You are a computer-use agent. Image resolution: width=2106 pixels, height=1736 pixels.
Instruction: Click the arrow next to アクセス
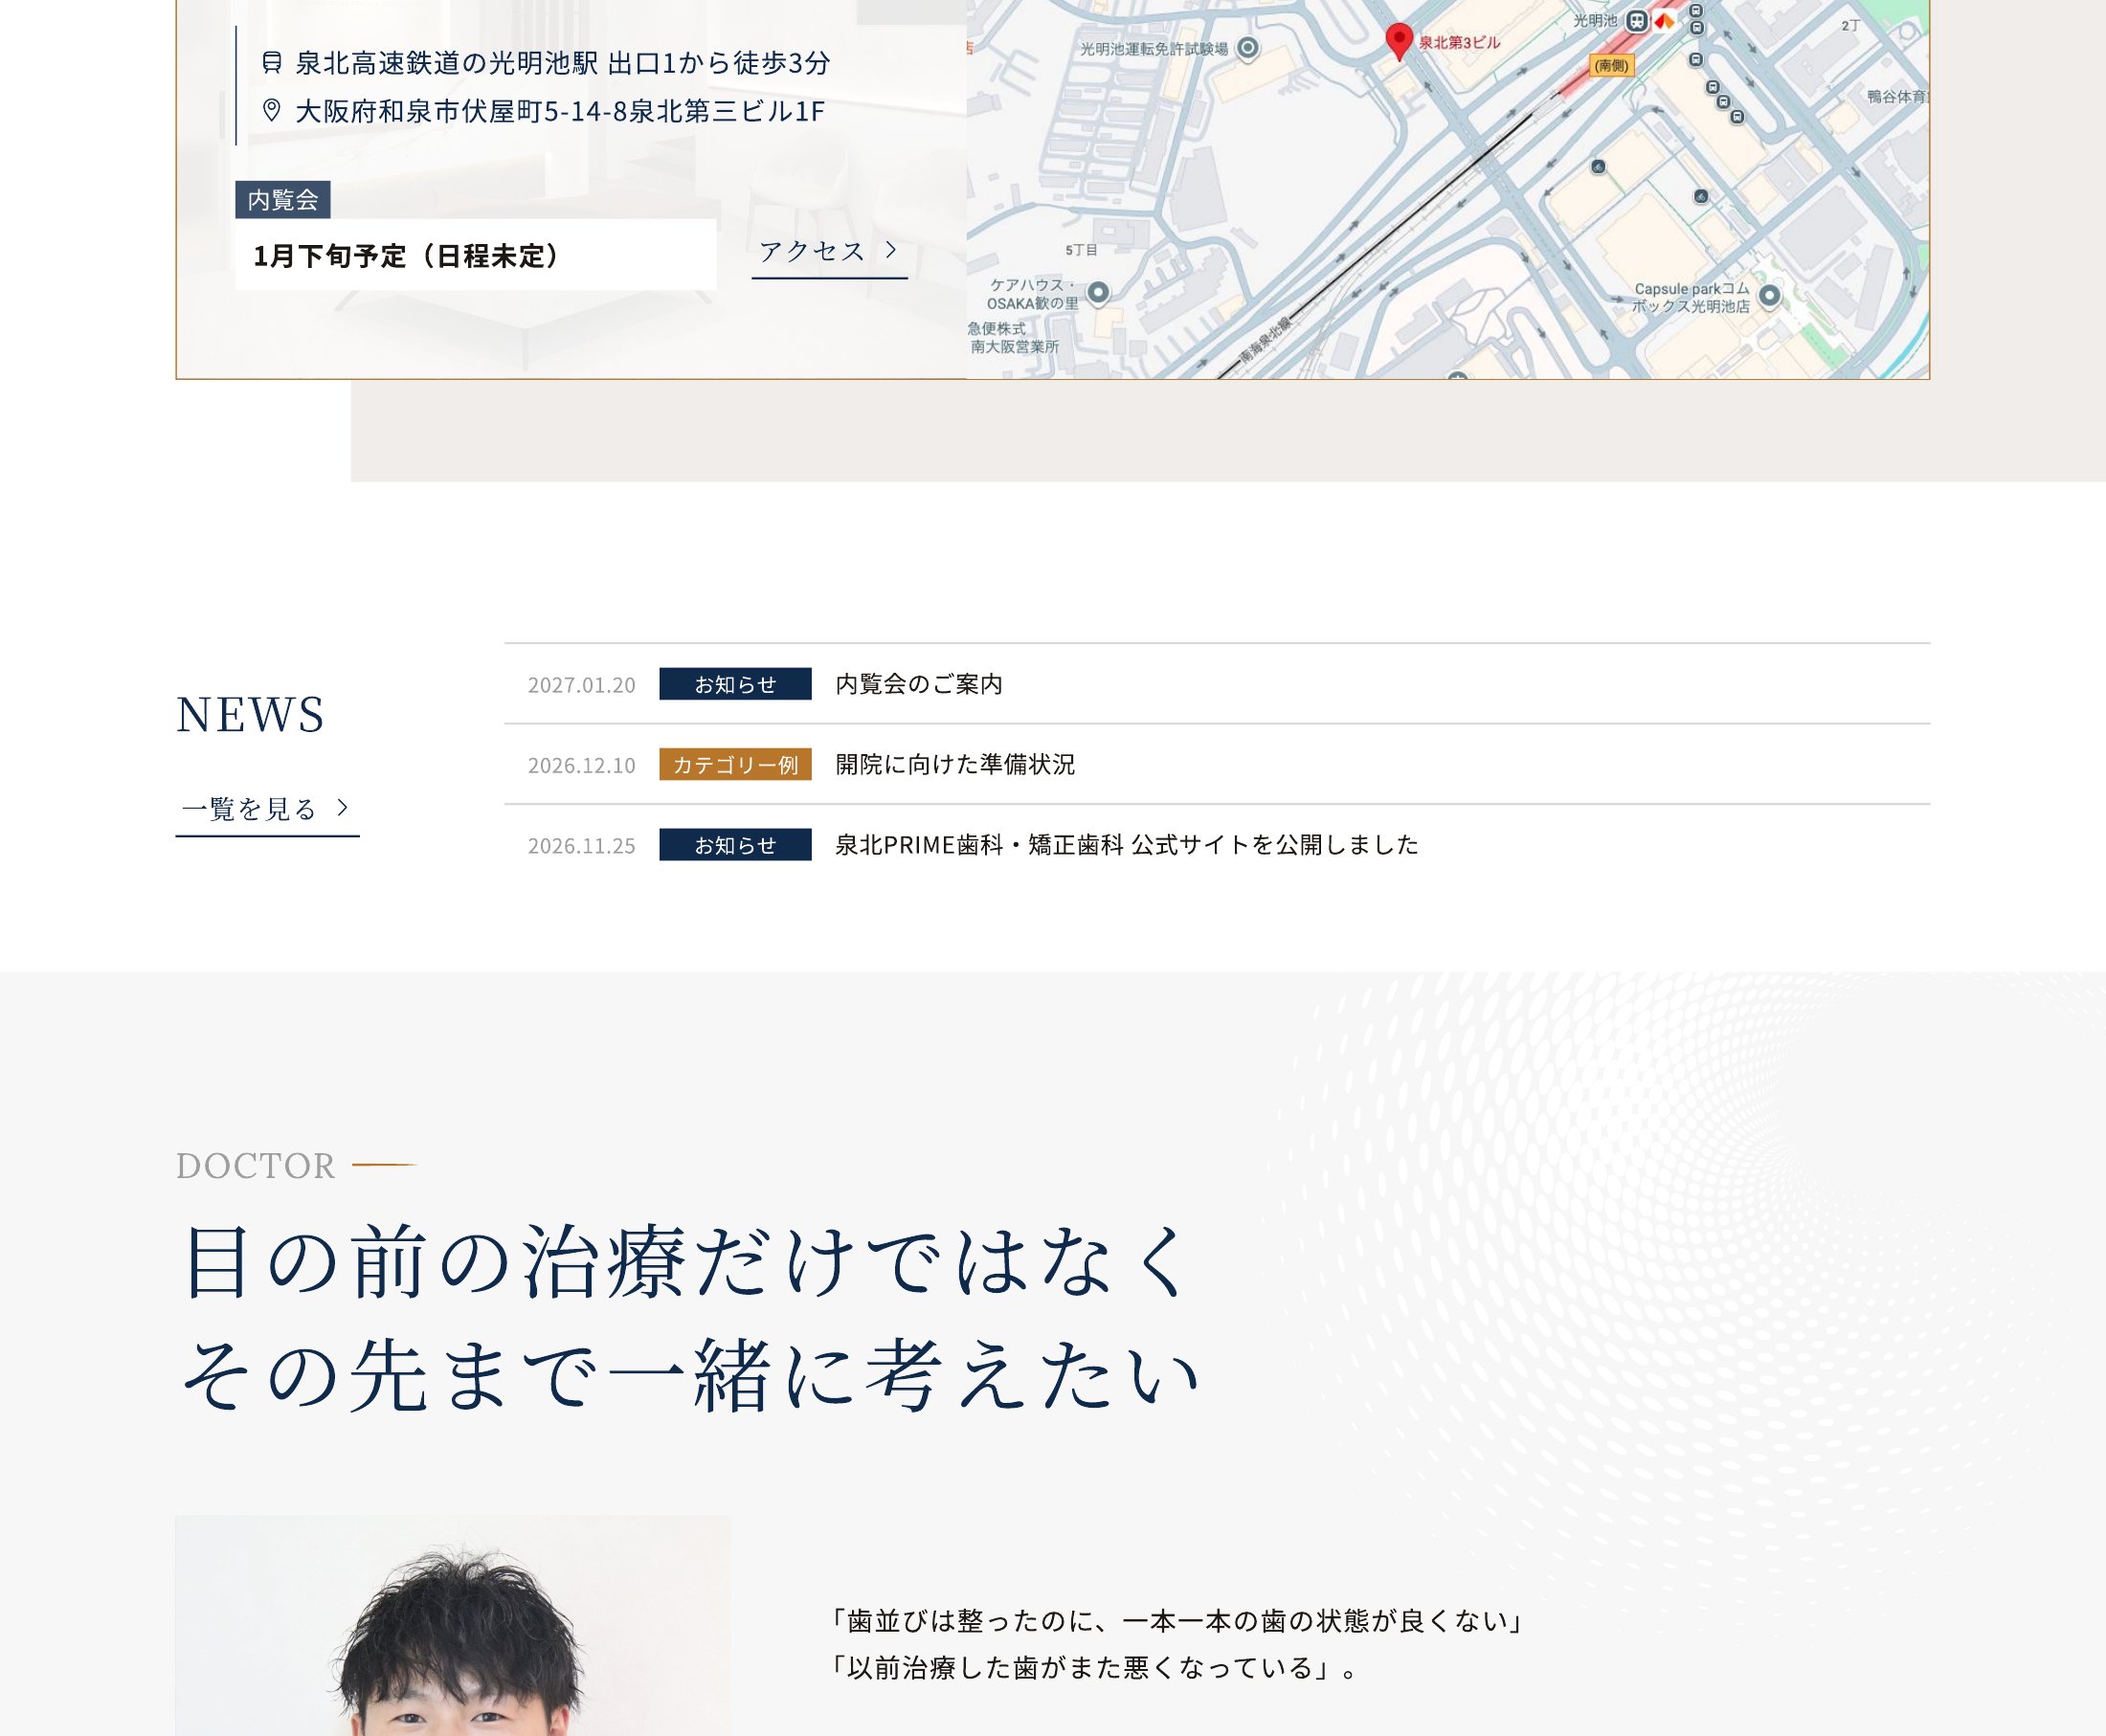891,250
